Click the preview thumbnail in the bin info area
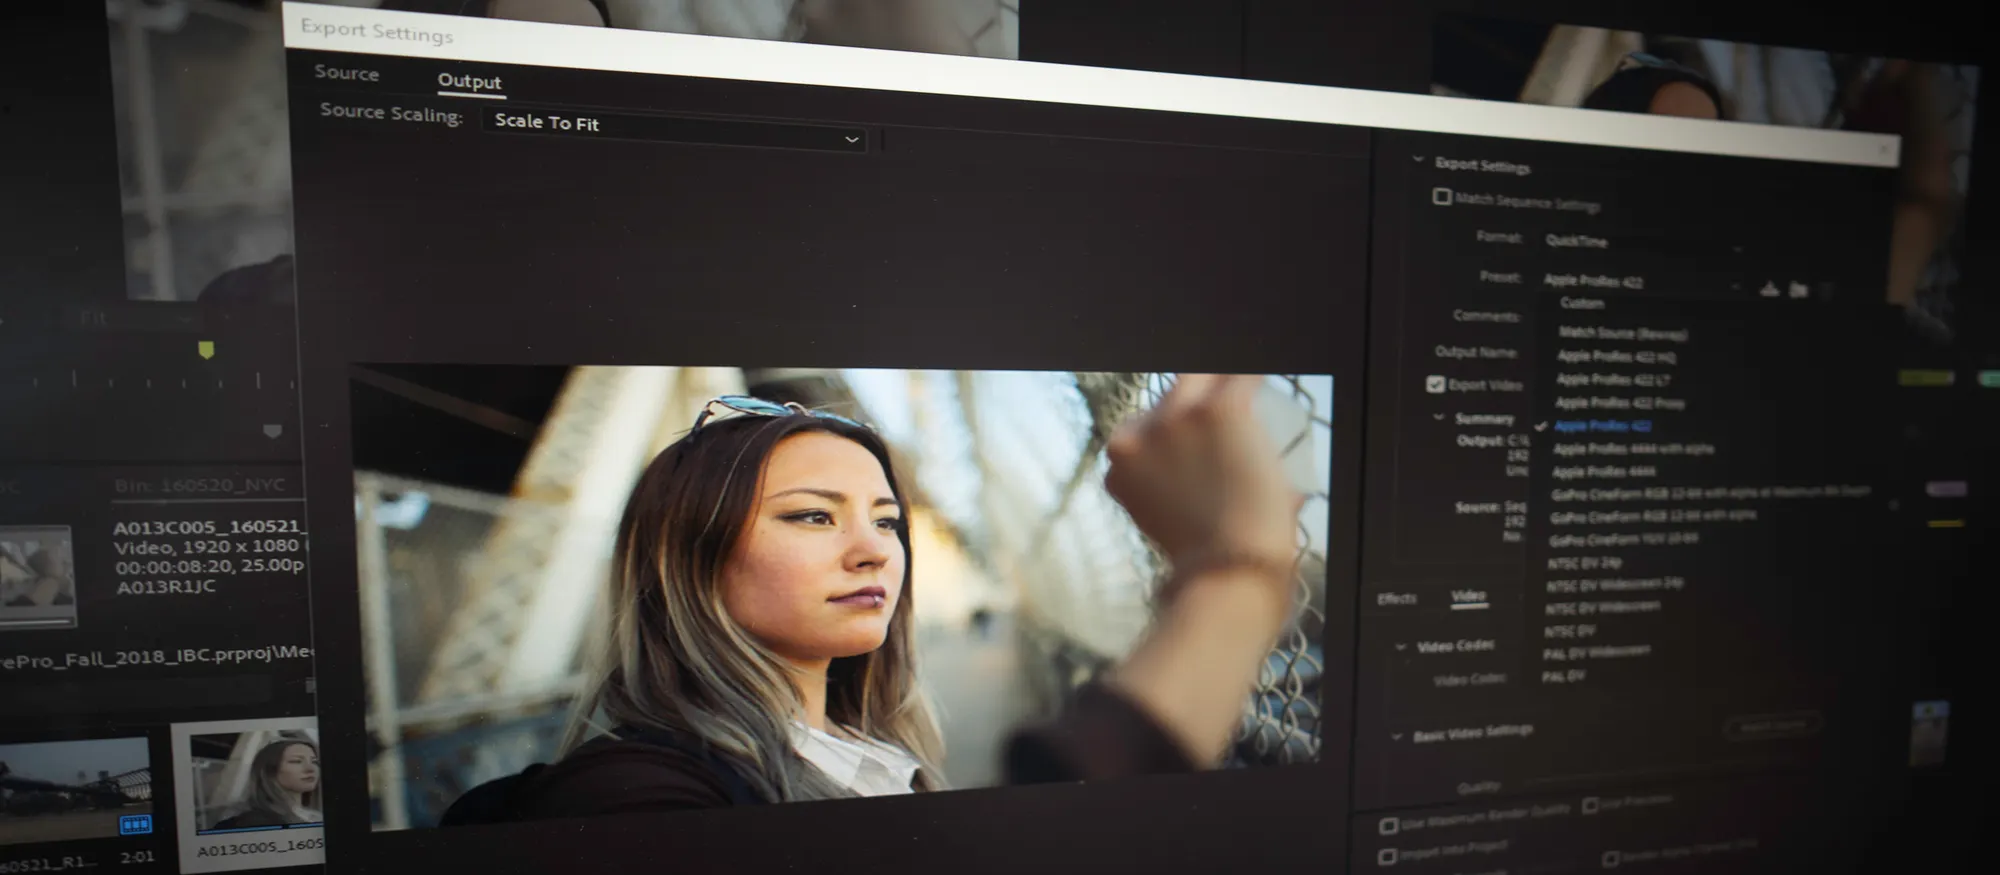The image size is (2000, 875). click(37, 577)
